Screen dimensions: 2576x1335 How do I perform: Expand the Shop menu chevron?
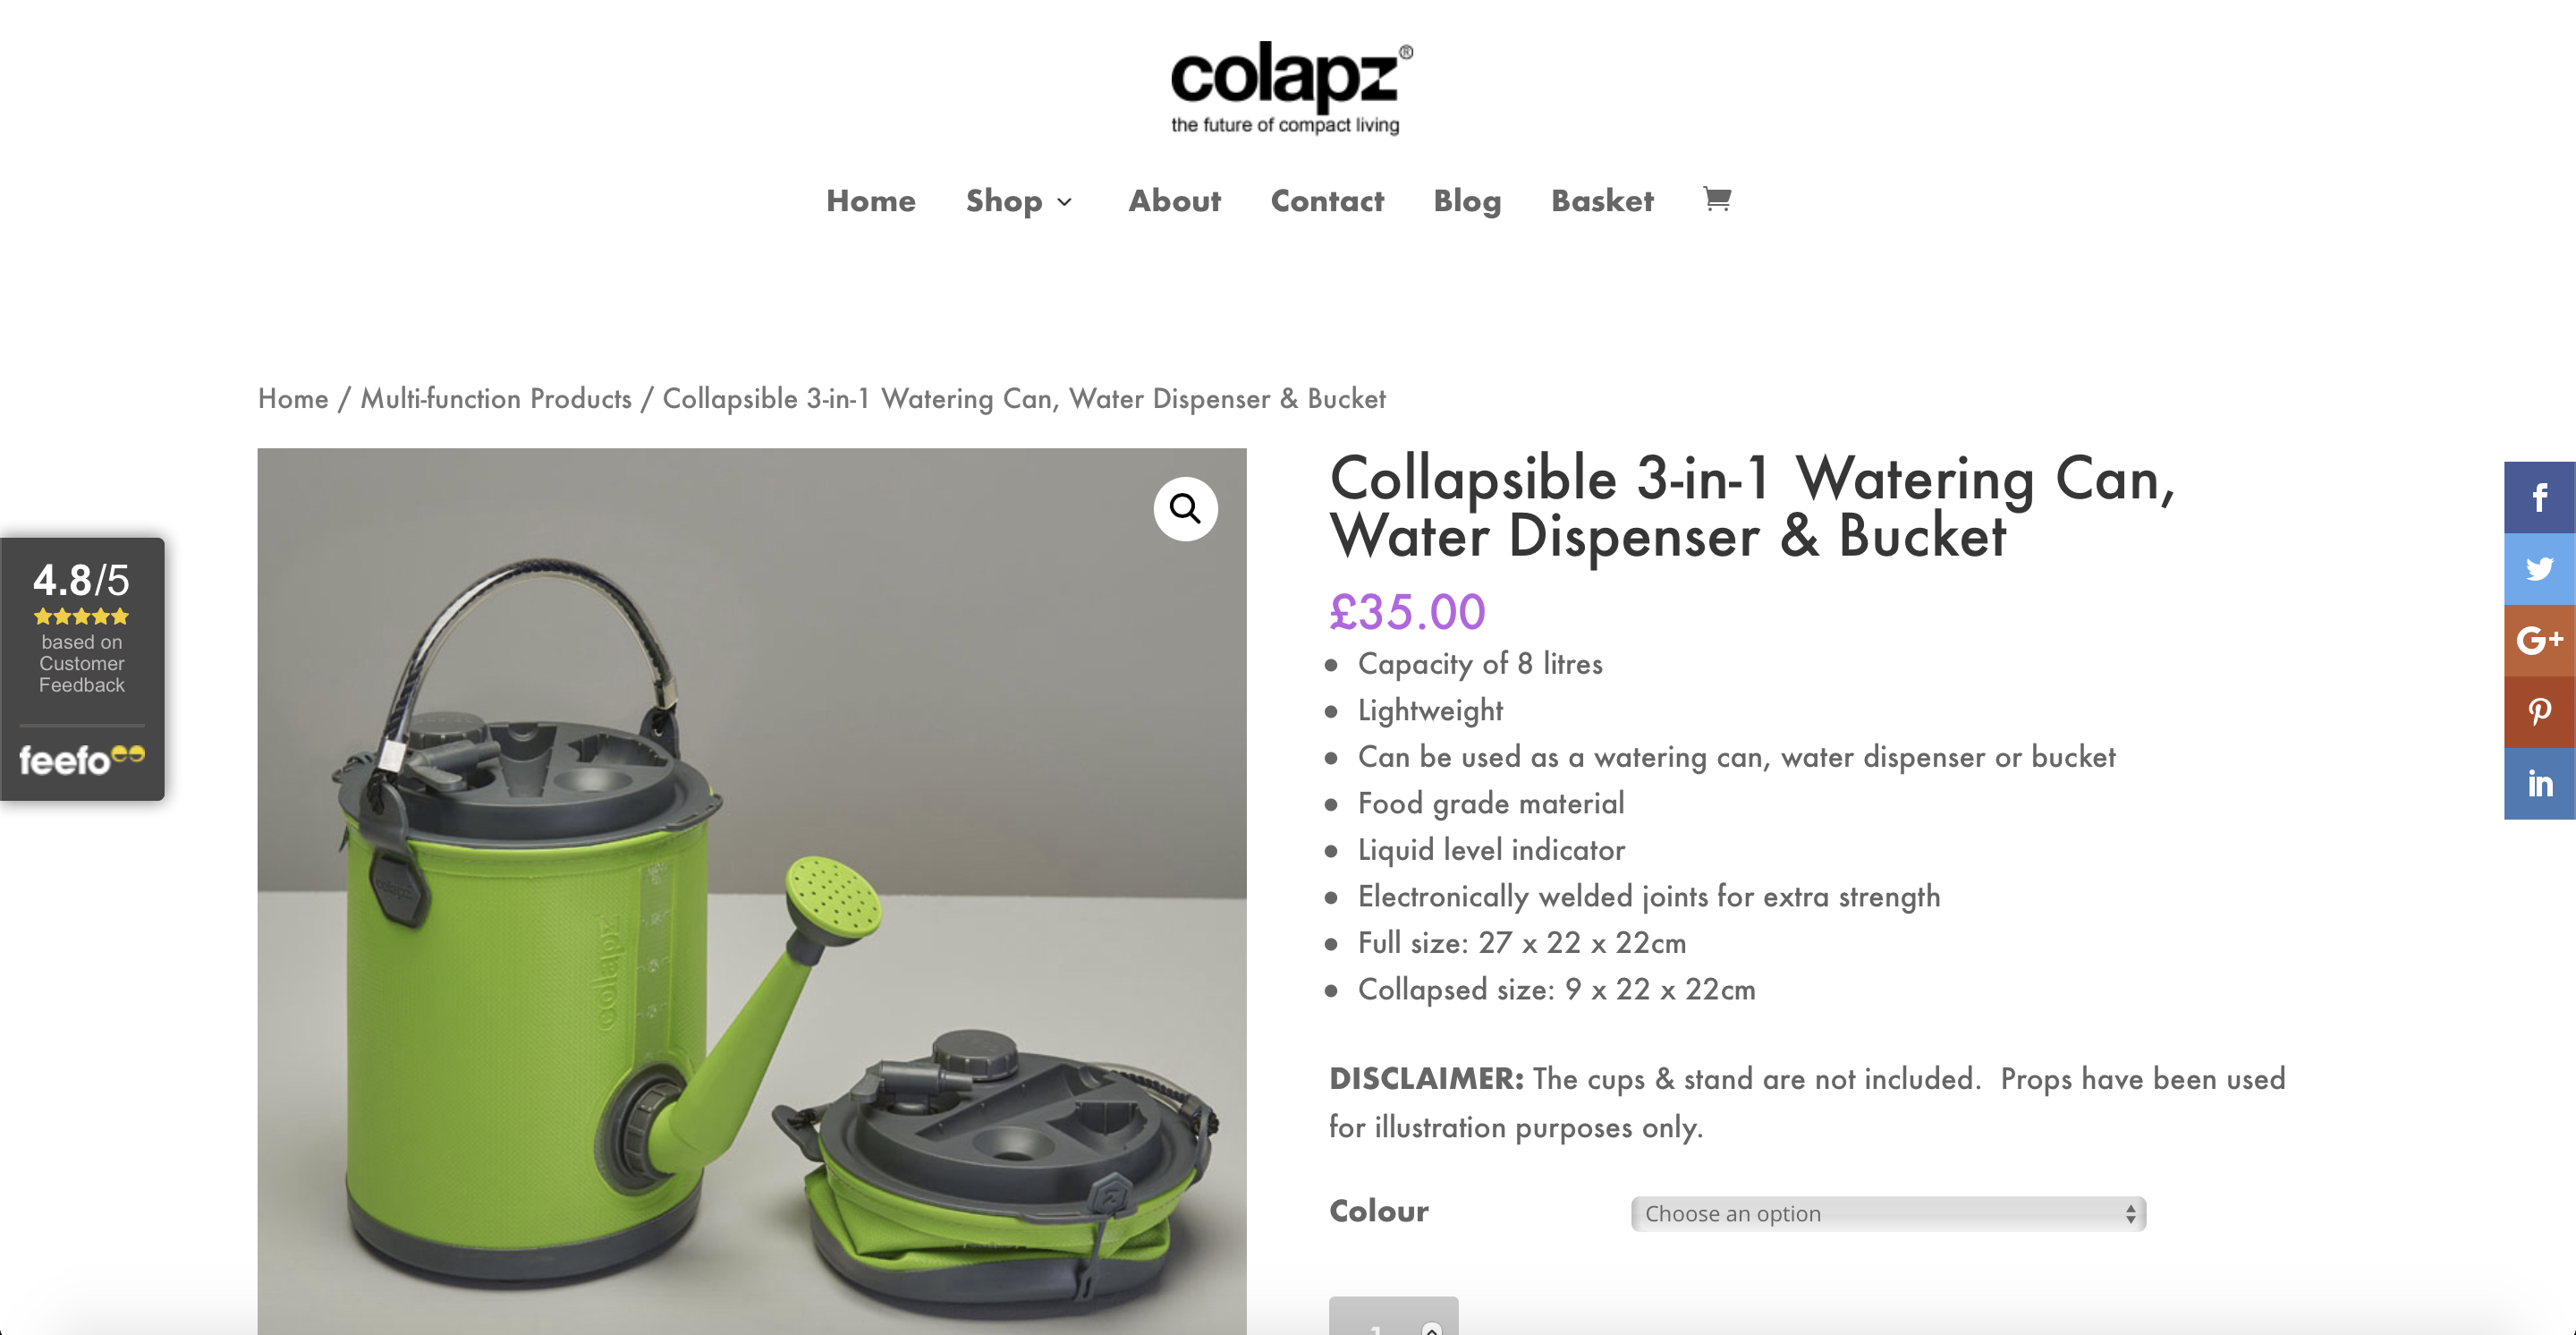click(x=1065, y=202)
